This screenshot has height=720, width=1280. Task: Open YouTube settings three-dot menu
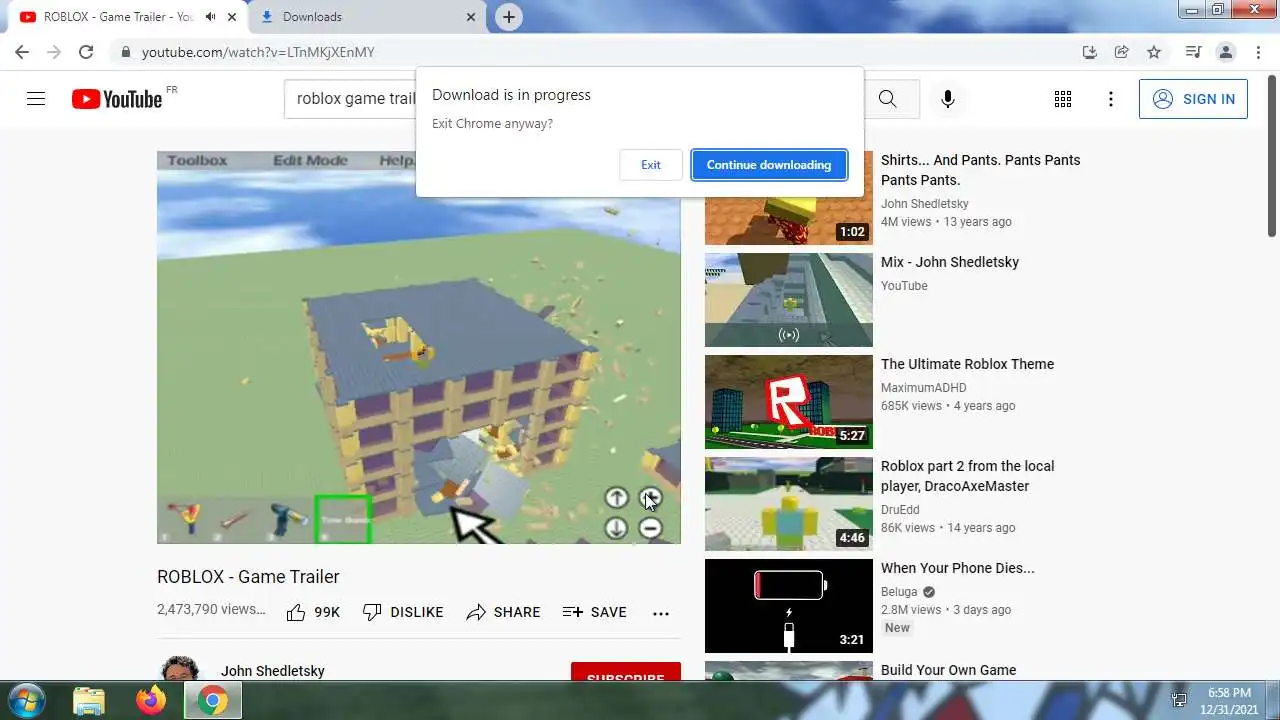pos(1111,99)
